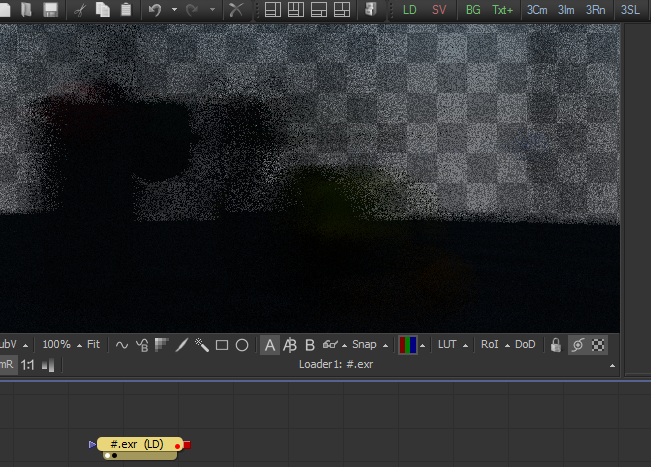Add a Text+ tool via Txt+
Image resolution: width=651 pixels, height=467 pixels.
[x=502, y=10]
